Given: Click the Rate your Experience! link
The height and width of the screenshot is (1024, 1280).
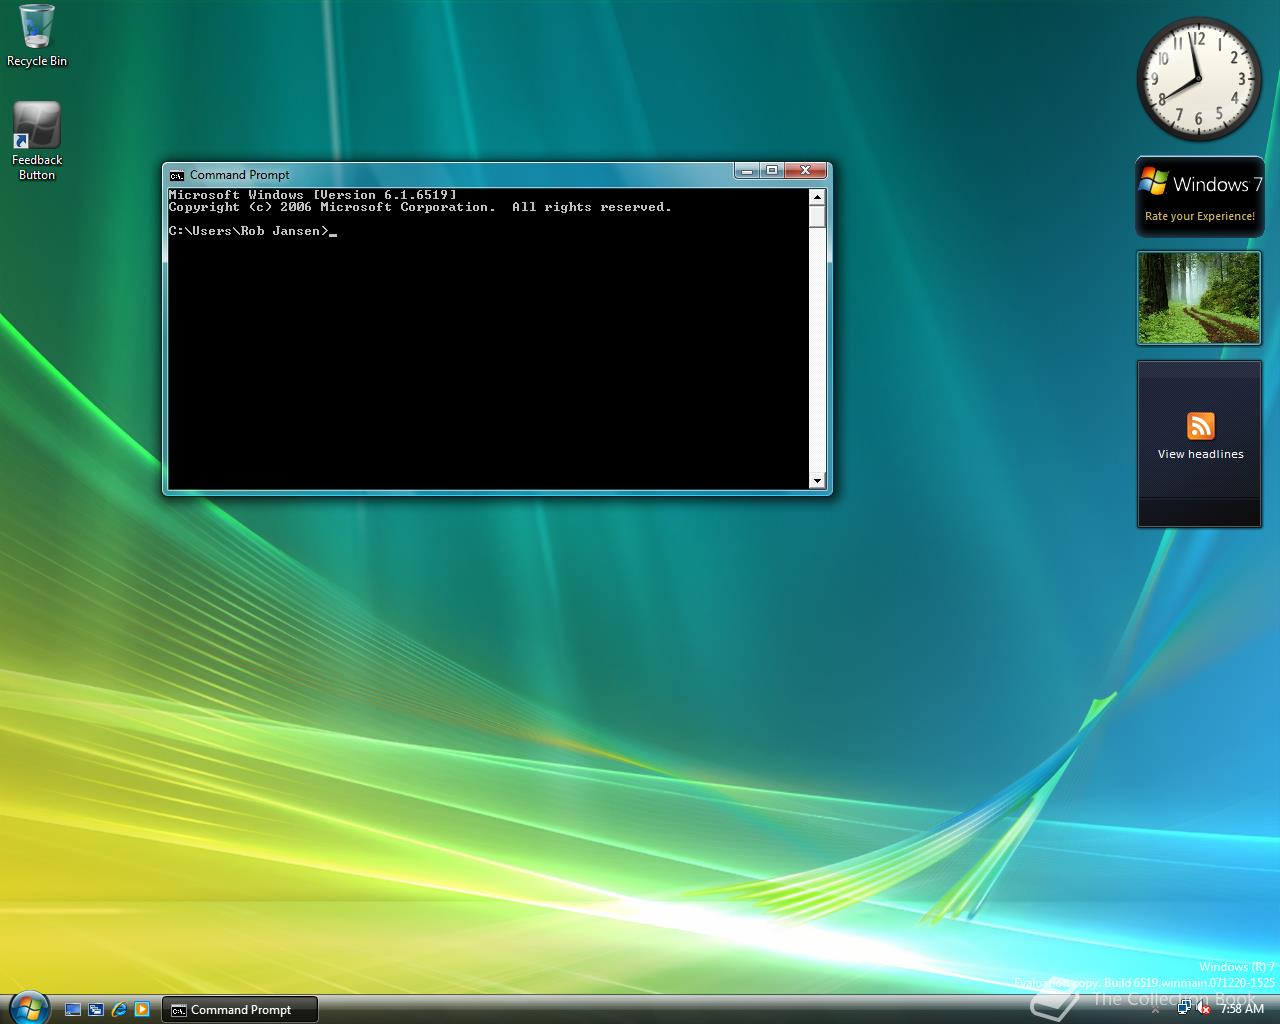Looking at the screenshot, I should (1199, 216).
